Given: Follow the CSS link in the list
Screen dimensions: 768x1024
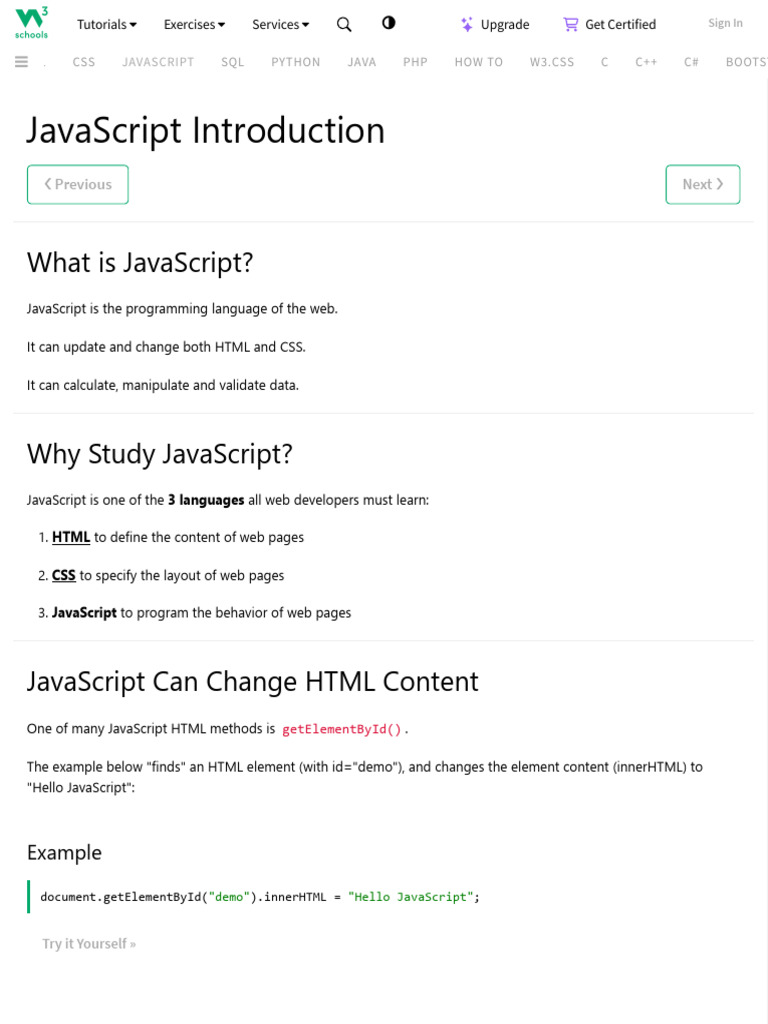Looking at the screenshot, I should pyautogui.click(x=64, y=575).
